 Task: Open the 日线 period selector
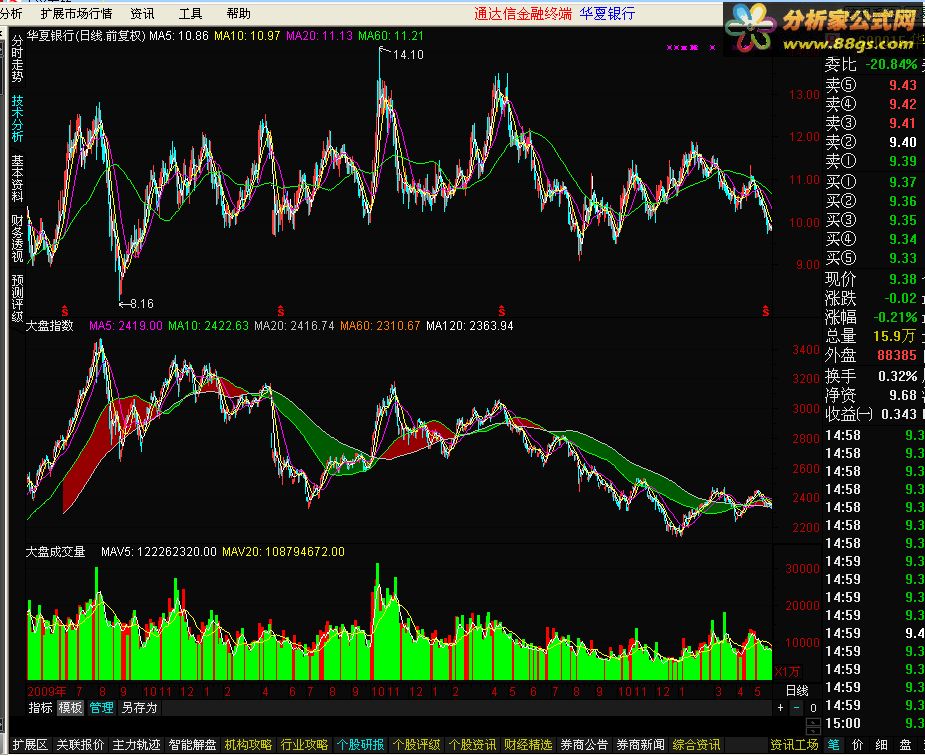pyautogui.click(x=797, y=691)
